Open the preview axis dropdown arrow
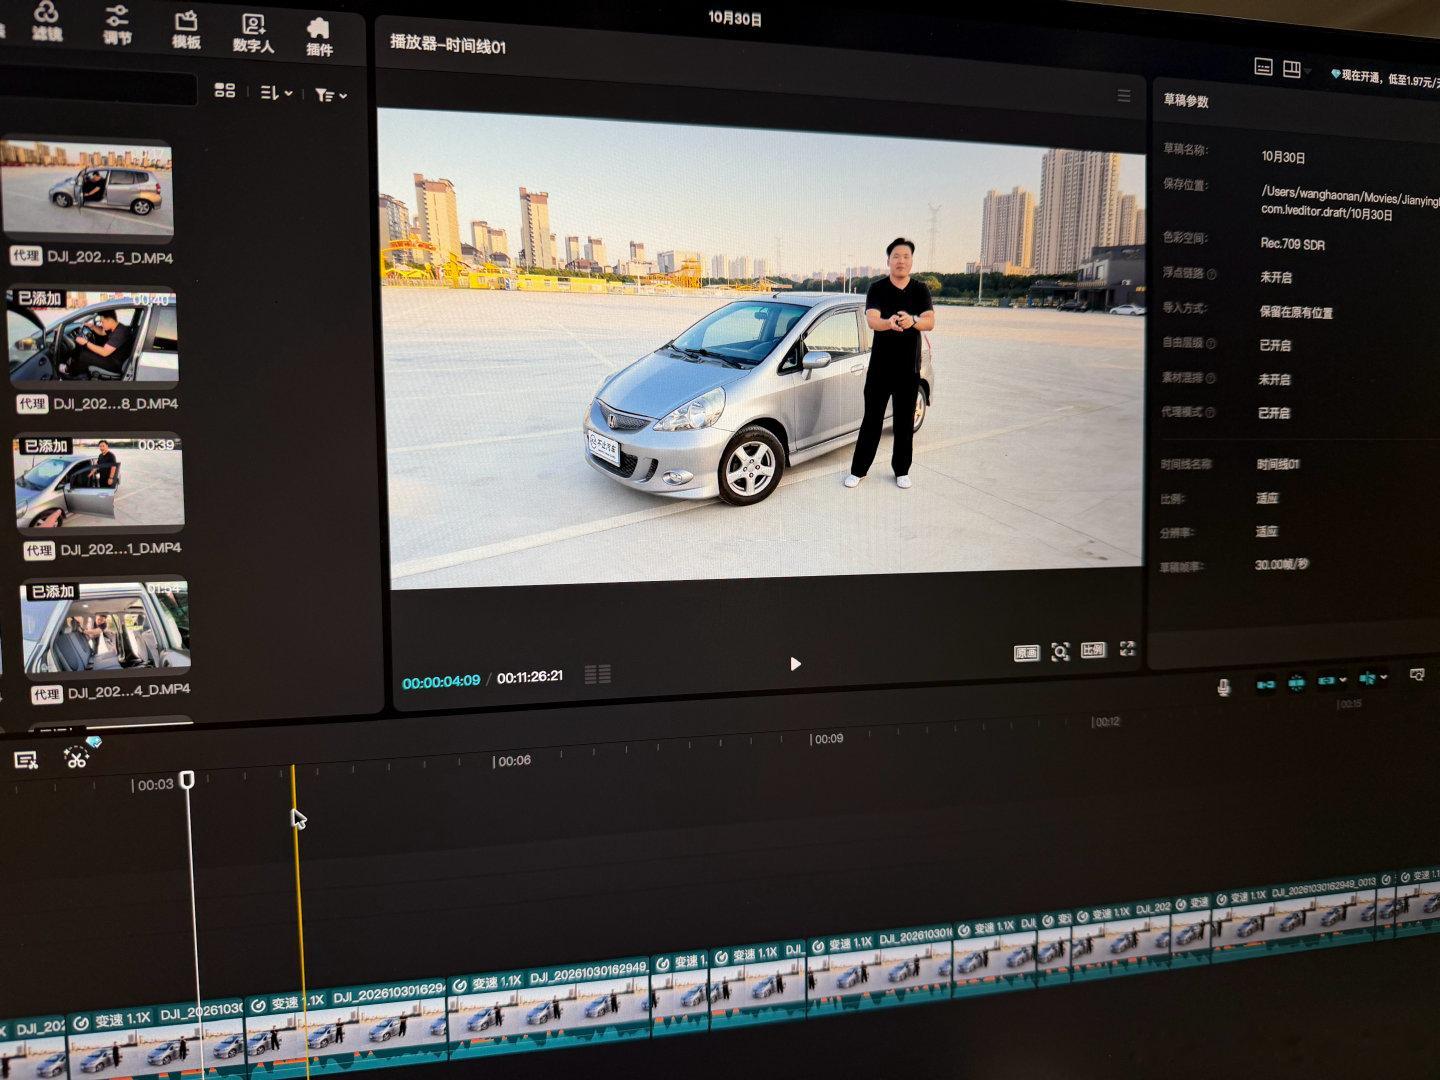1440x1080 pixels. coord(1384,677)
